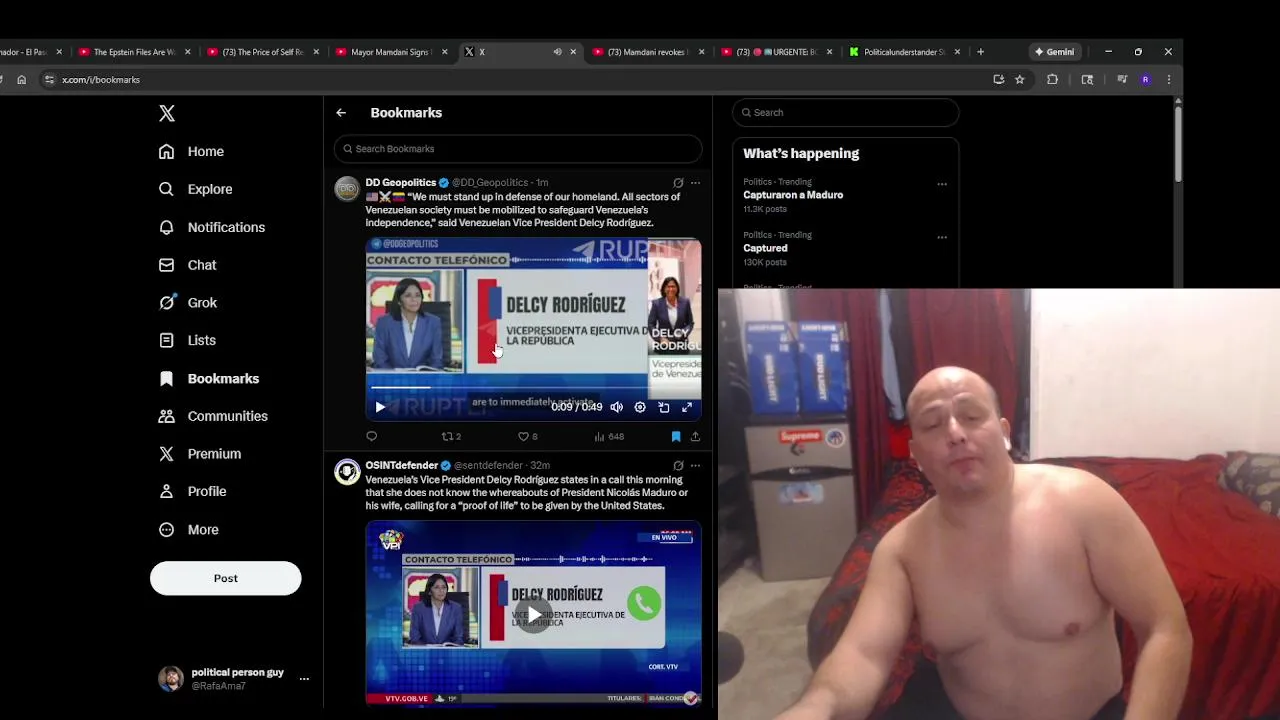Select Bookmarks in the sidebar

(208, 378)
